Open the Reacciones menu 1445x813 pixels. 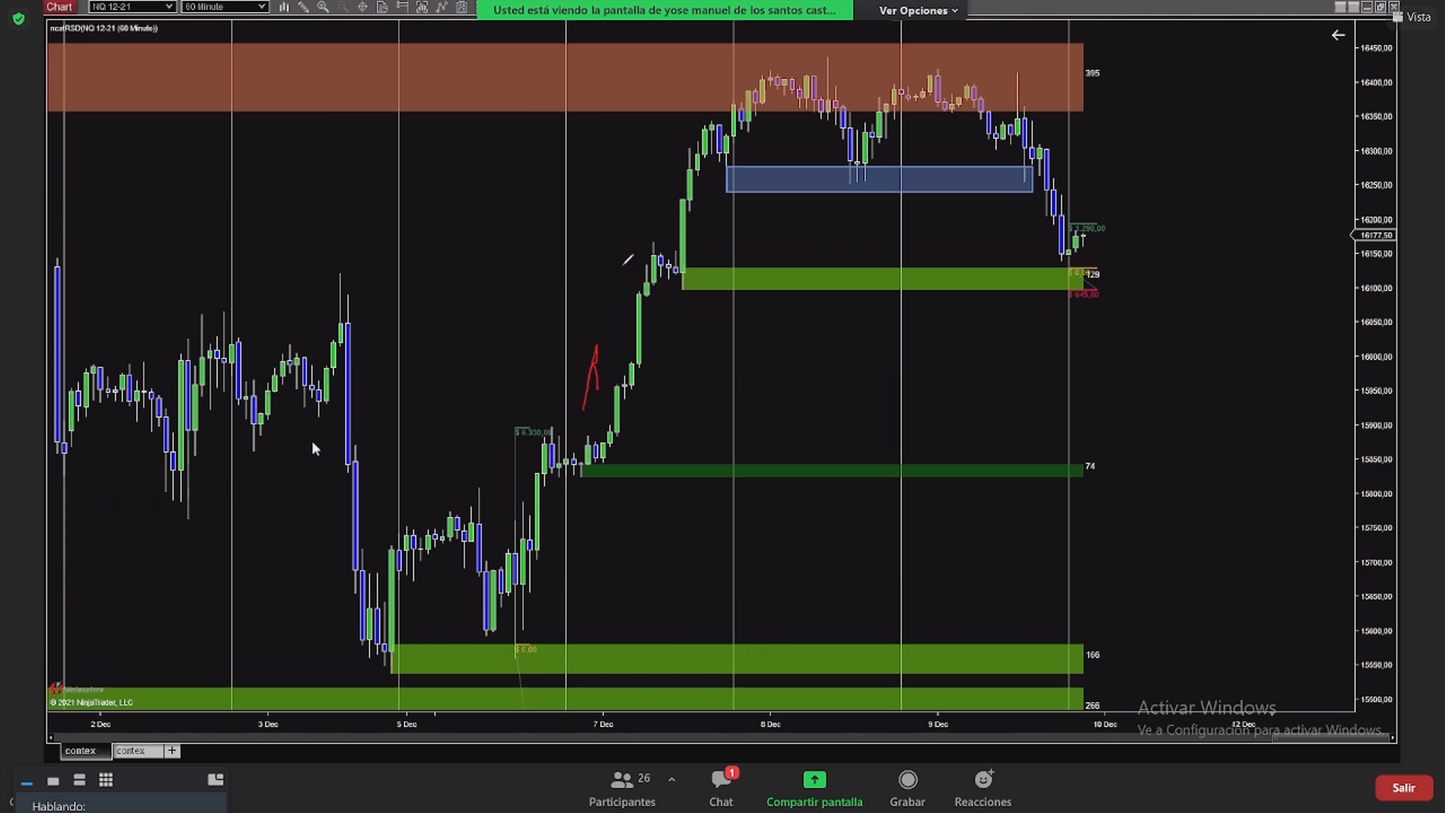pos(982,788)
